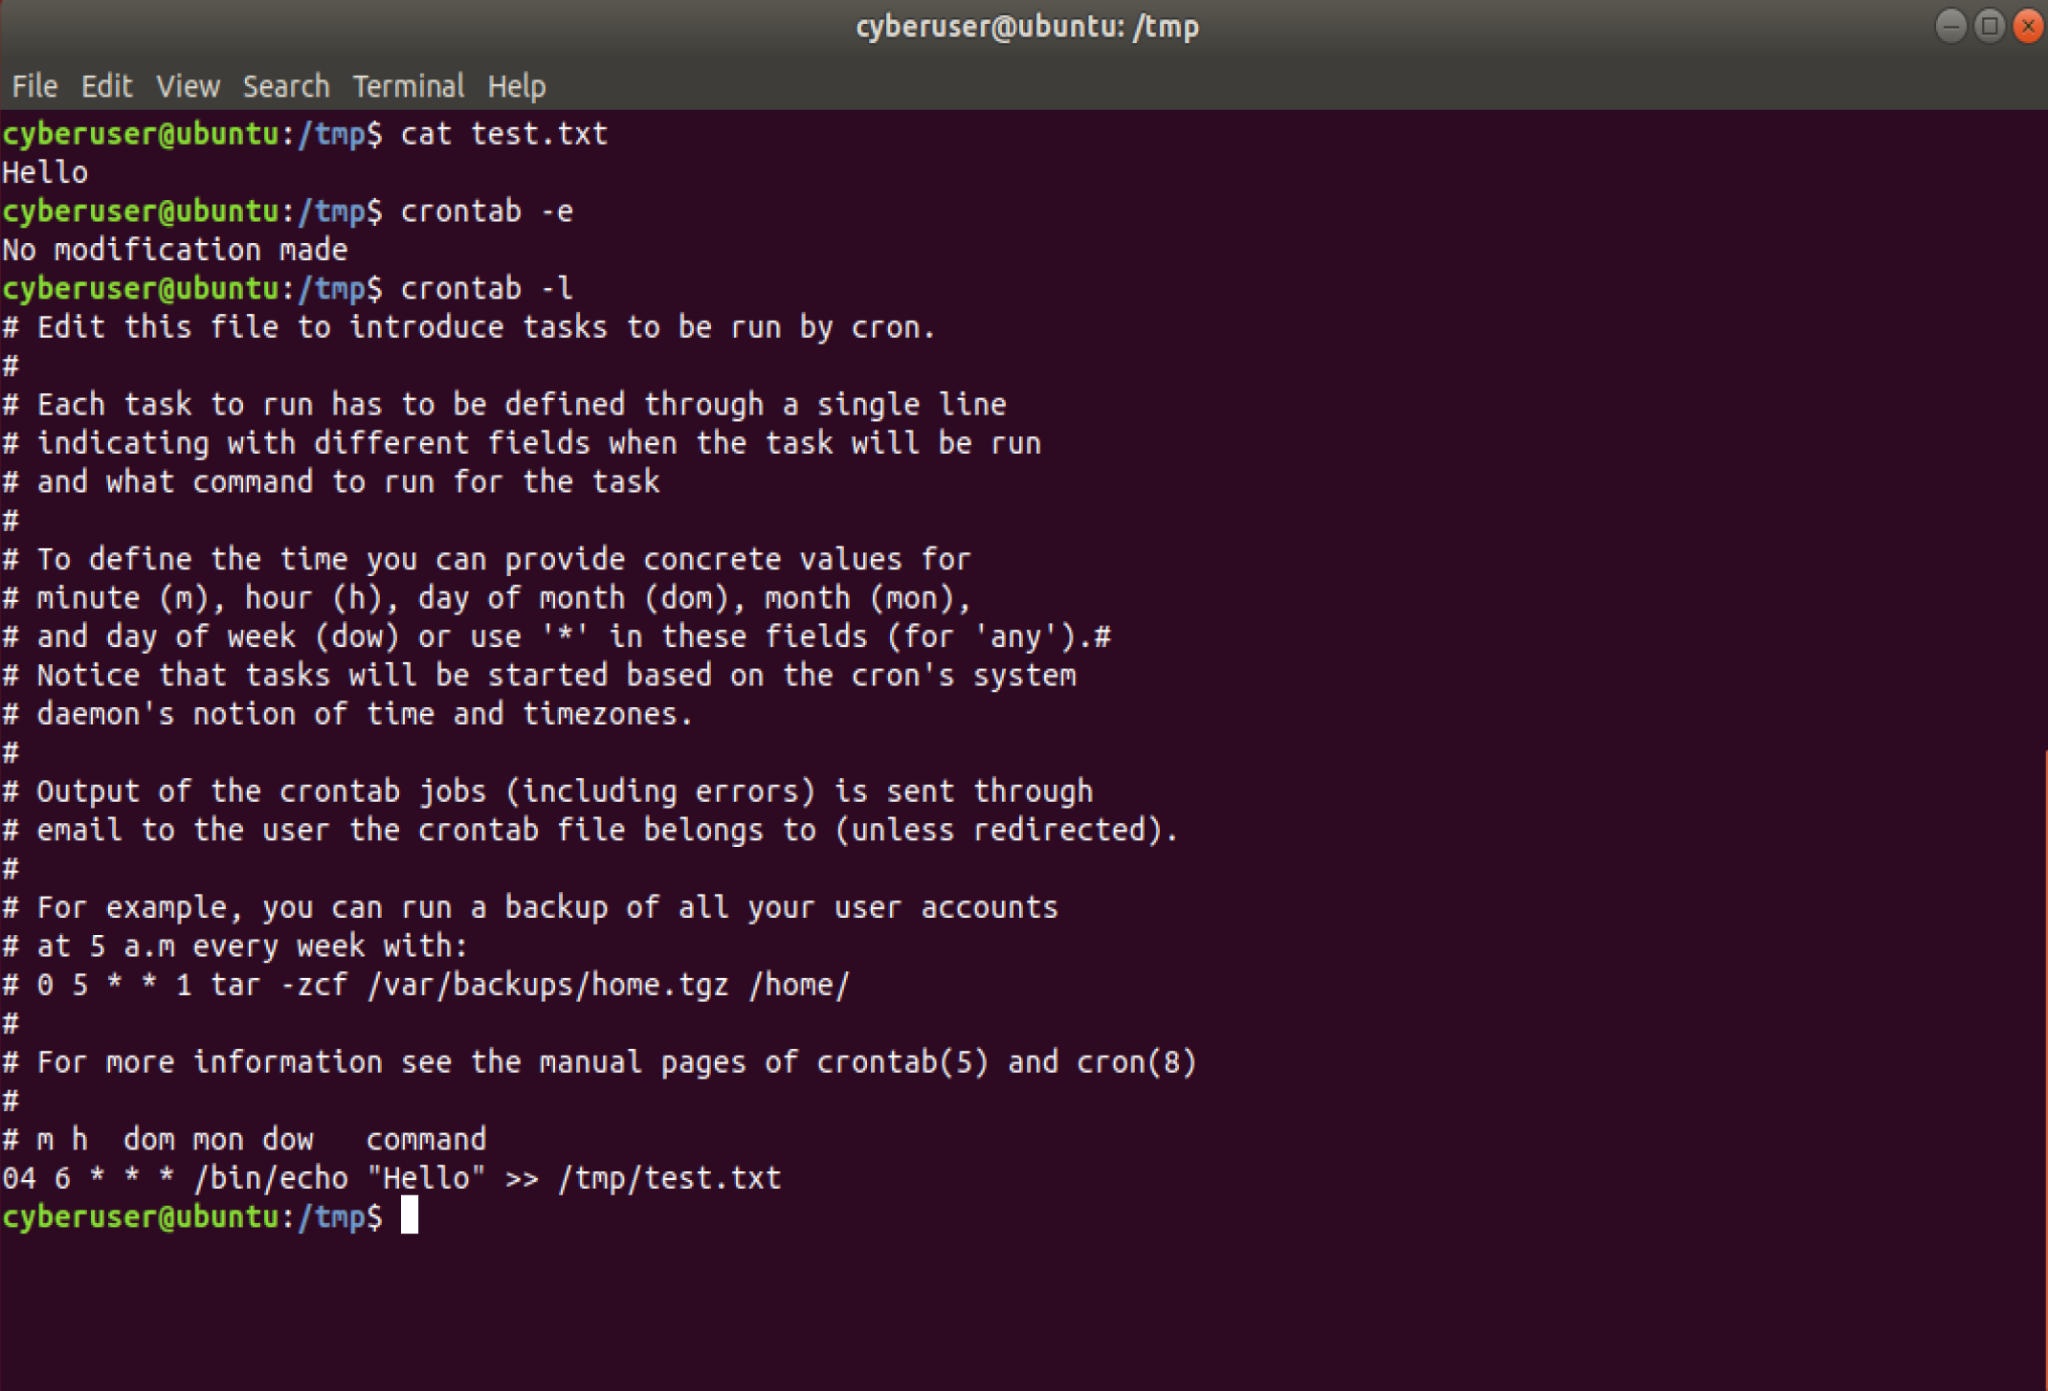Click the 'crontab -e' command text

[x=486, y=212]
